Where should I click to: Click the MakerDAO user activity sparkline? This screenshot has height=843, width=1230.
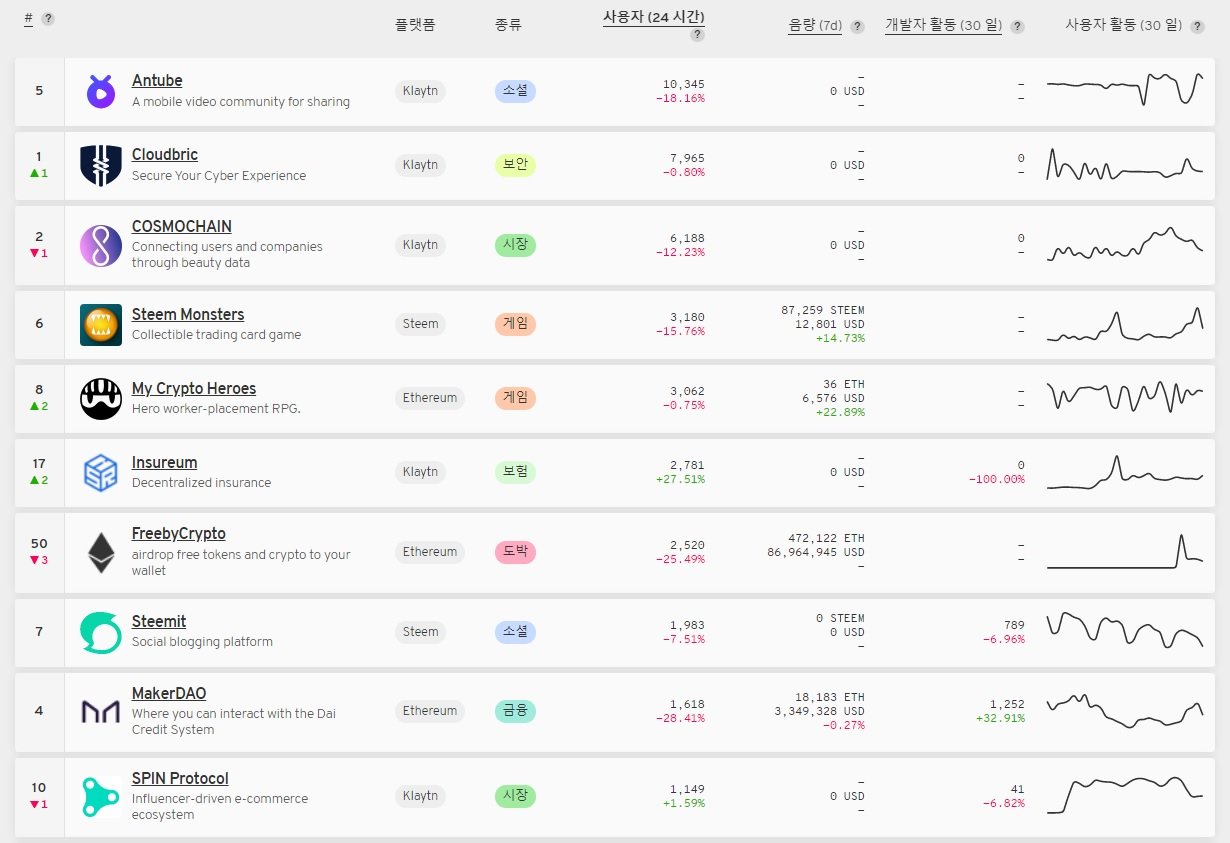click(1125, 710)
